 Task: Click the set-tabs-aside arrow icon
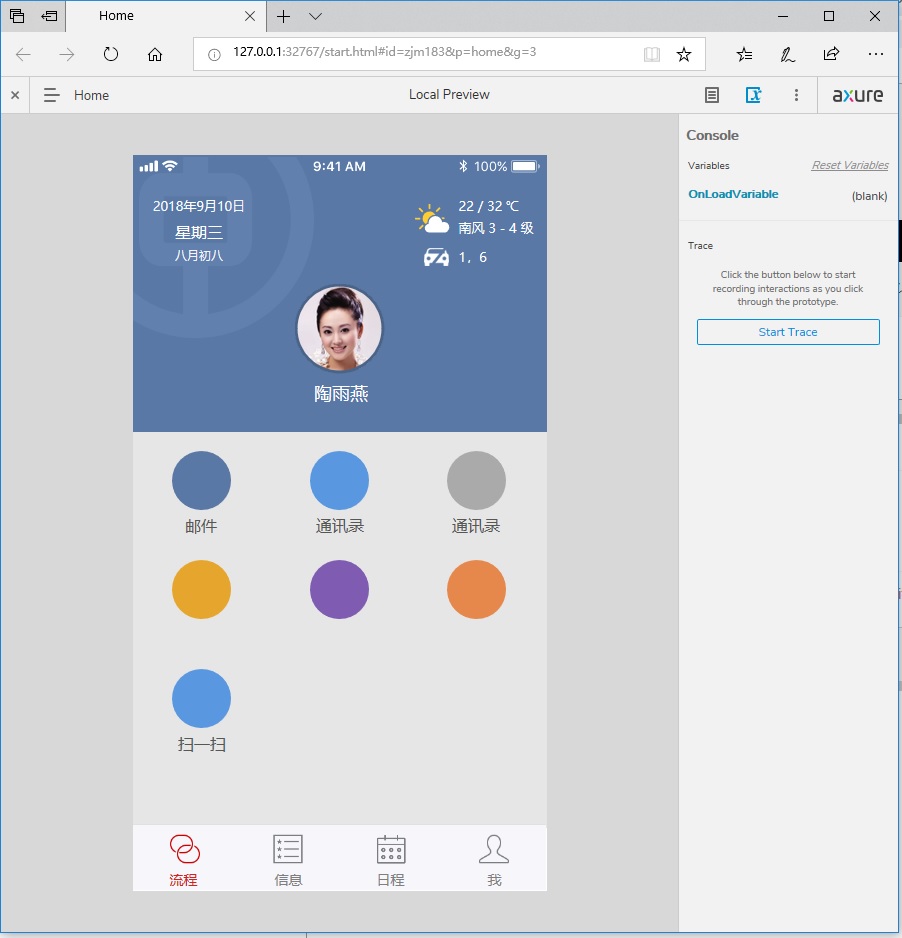pos(49,16)
